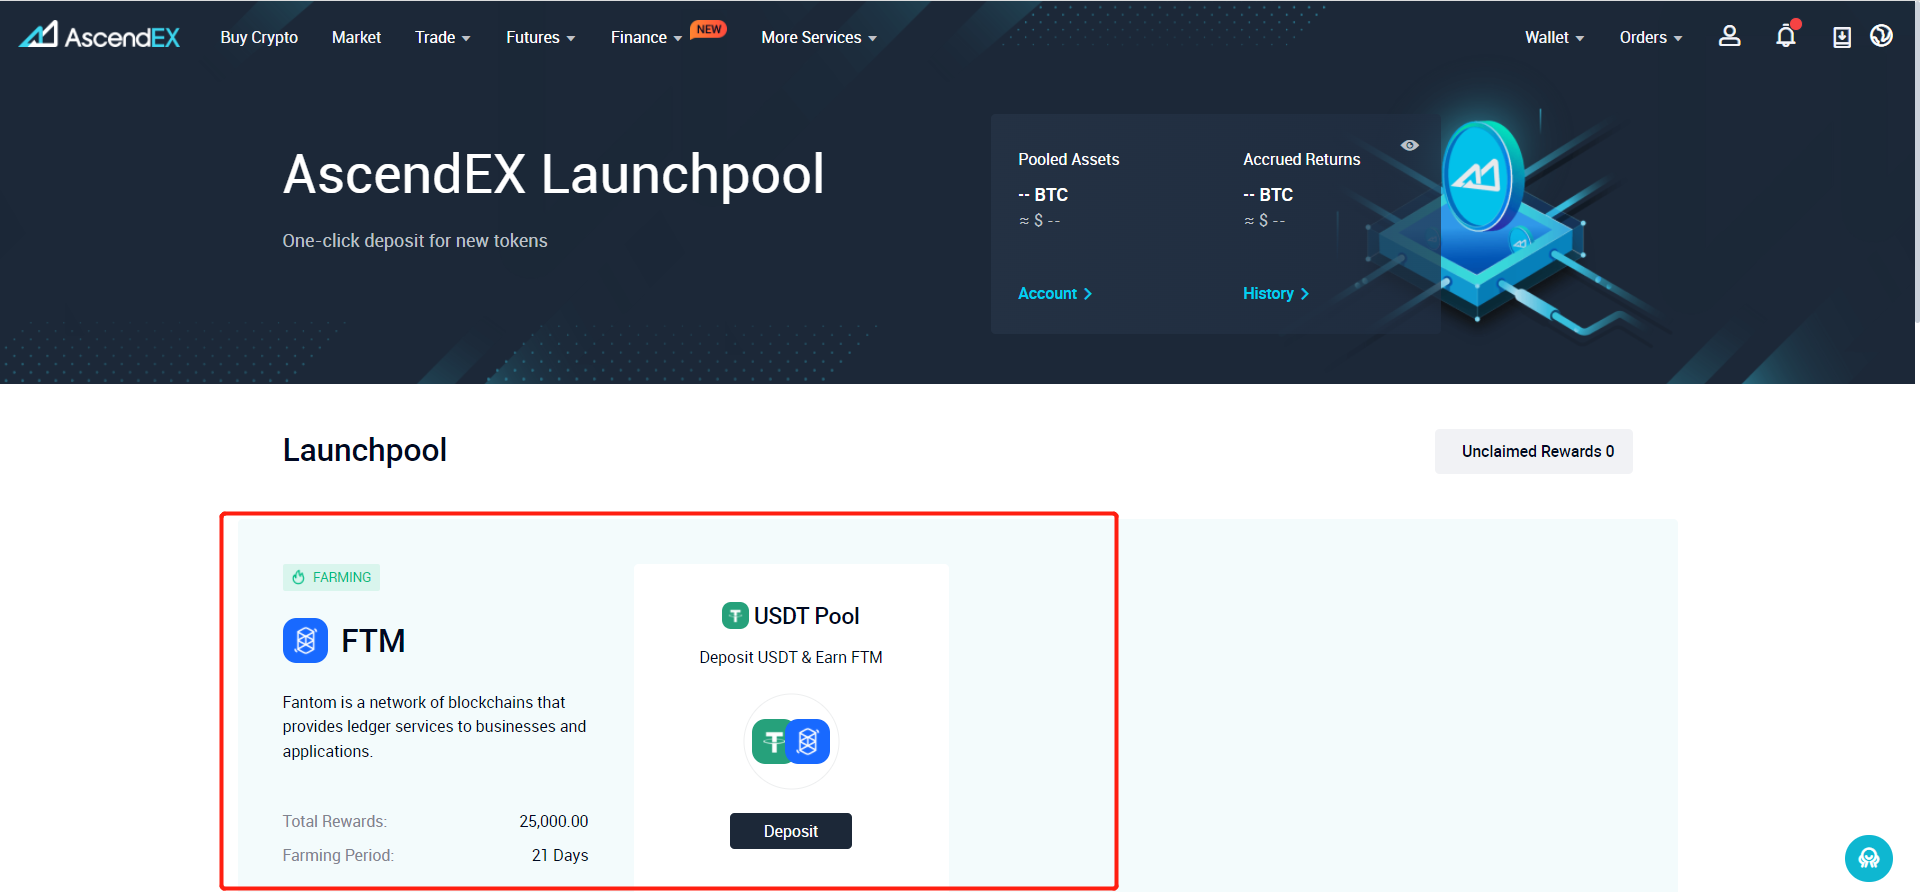
Task: Open the customer support chat bubble
Action: click(x=1868, y=858)
